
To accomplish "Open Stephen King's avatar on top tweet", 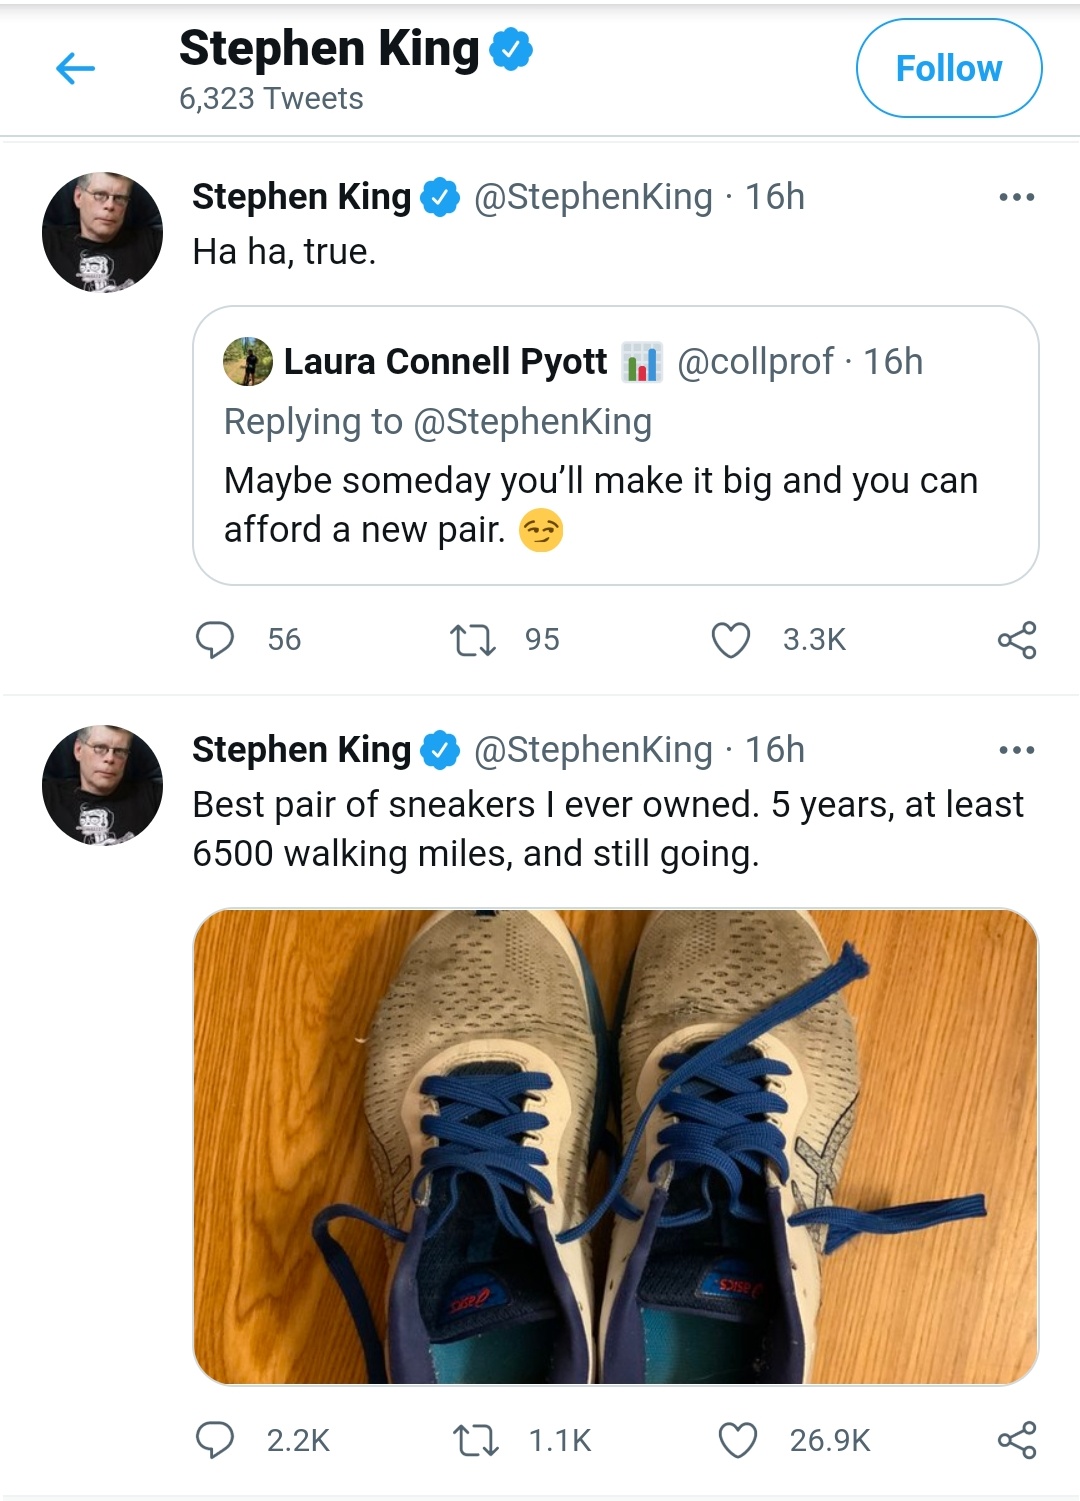I will pos(102,232).
